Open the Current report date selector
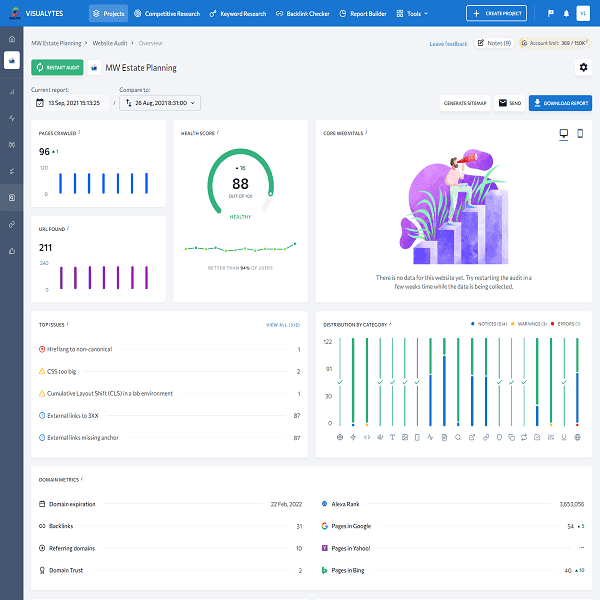 click(71, 102)
